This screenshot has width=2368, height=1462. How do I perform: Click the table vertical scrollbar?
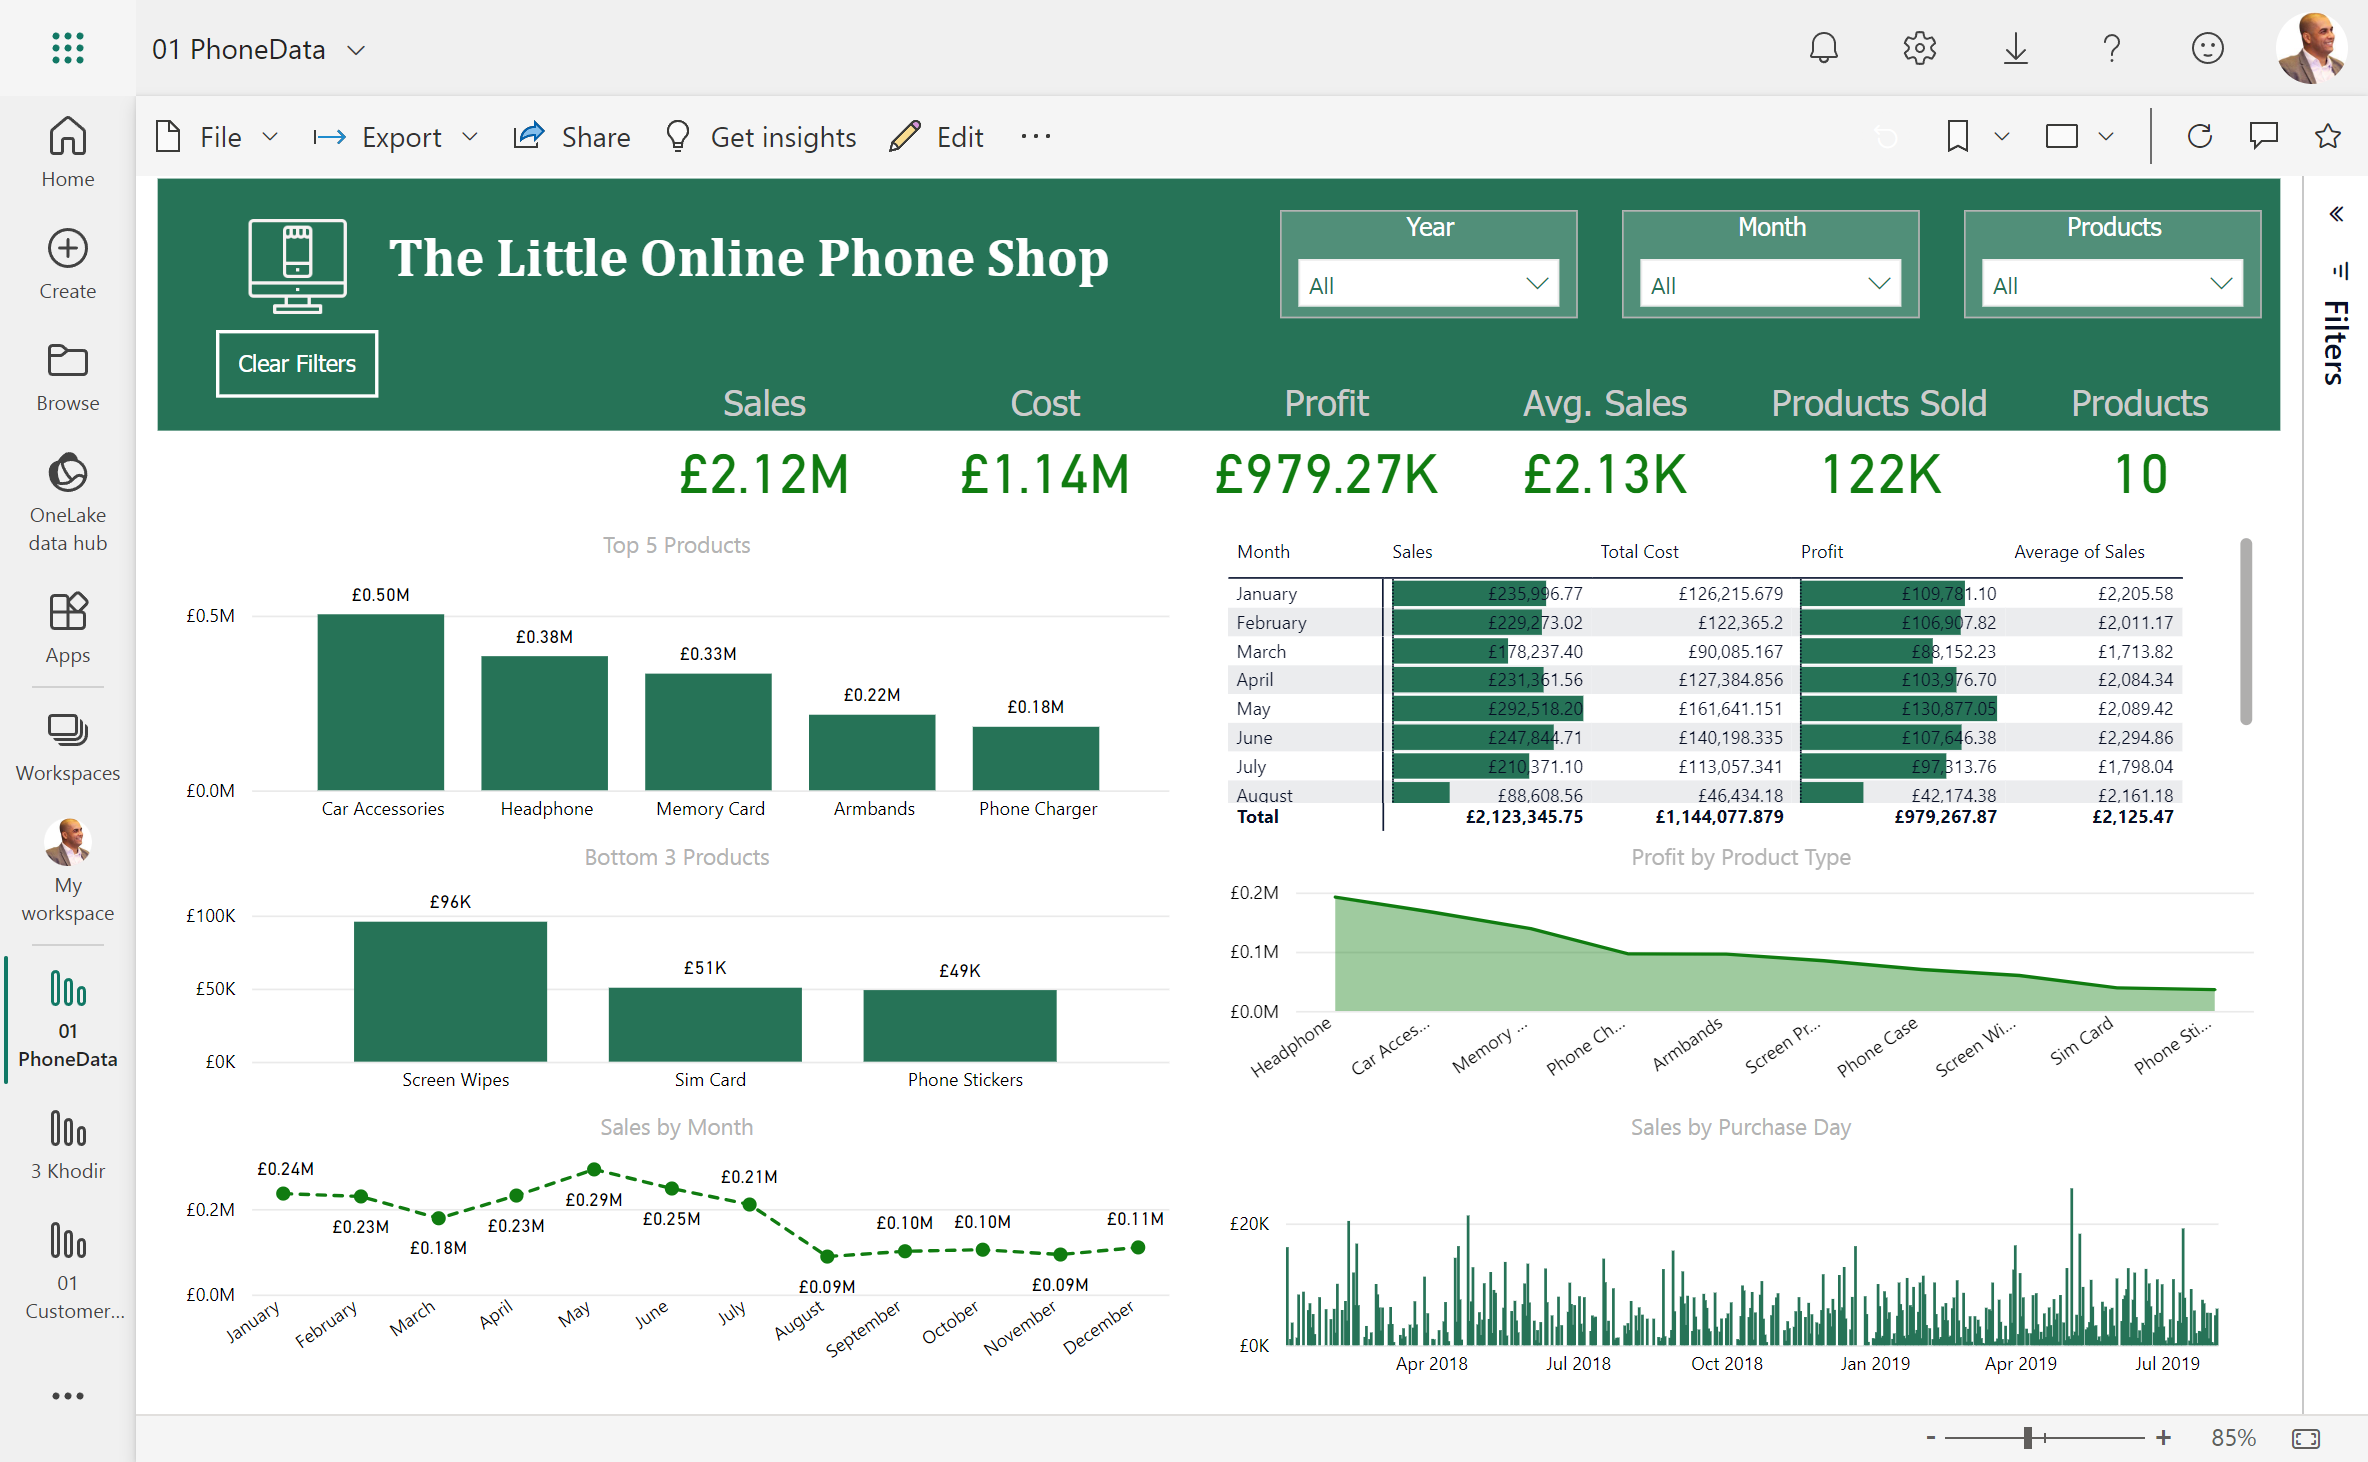tap(2246, 632)
